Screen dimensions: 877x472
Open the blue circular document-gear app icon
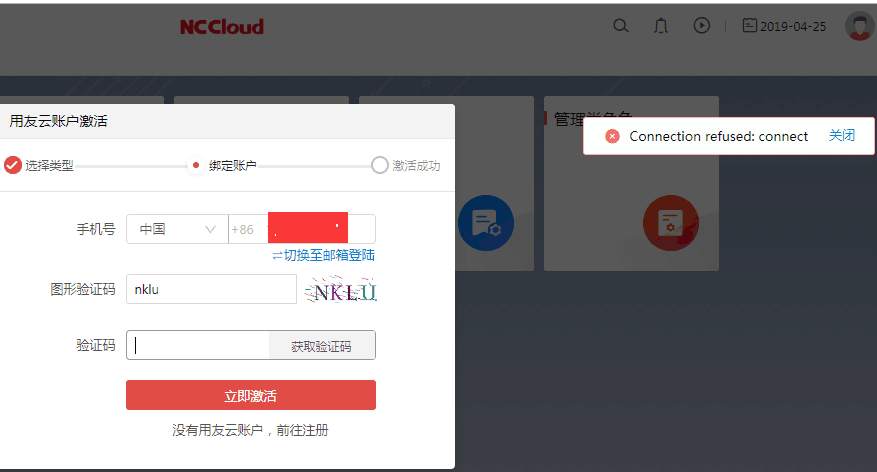(485, 223)
